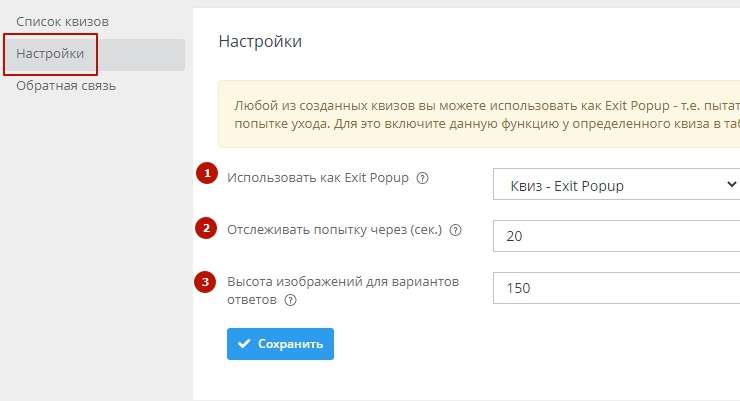Image resolution: width=740 pixels, height=401 pixels.
Task: Click help icon beside Exit Popup label
Action: click(422, 179)
